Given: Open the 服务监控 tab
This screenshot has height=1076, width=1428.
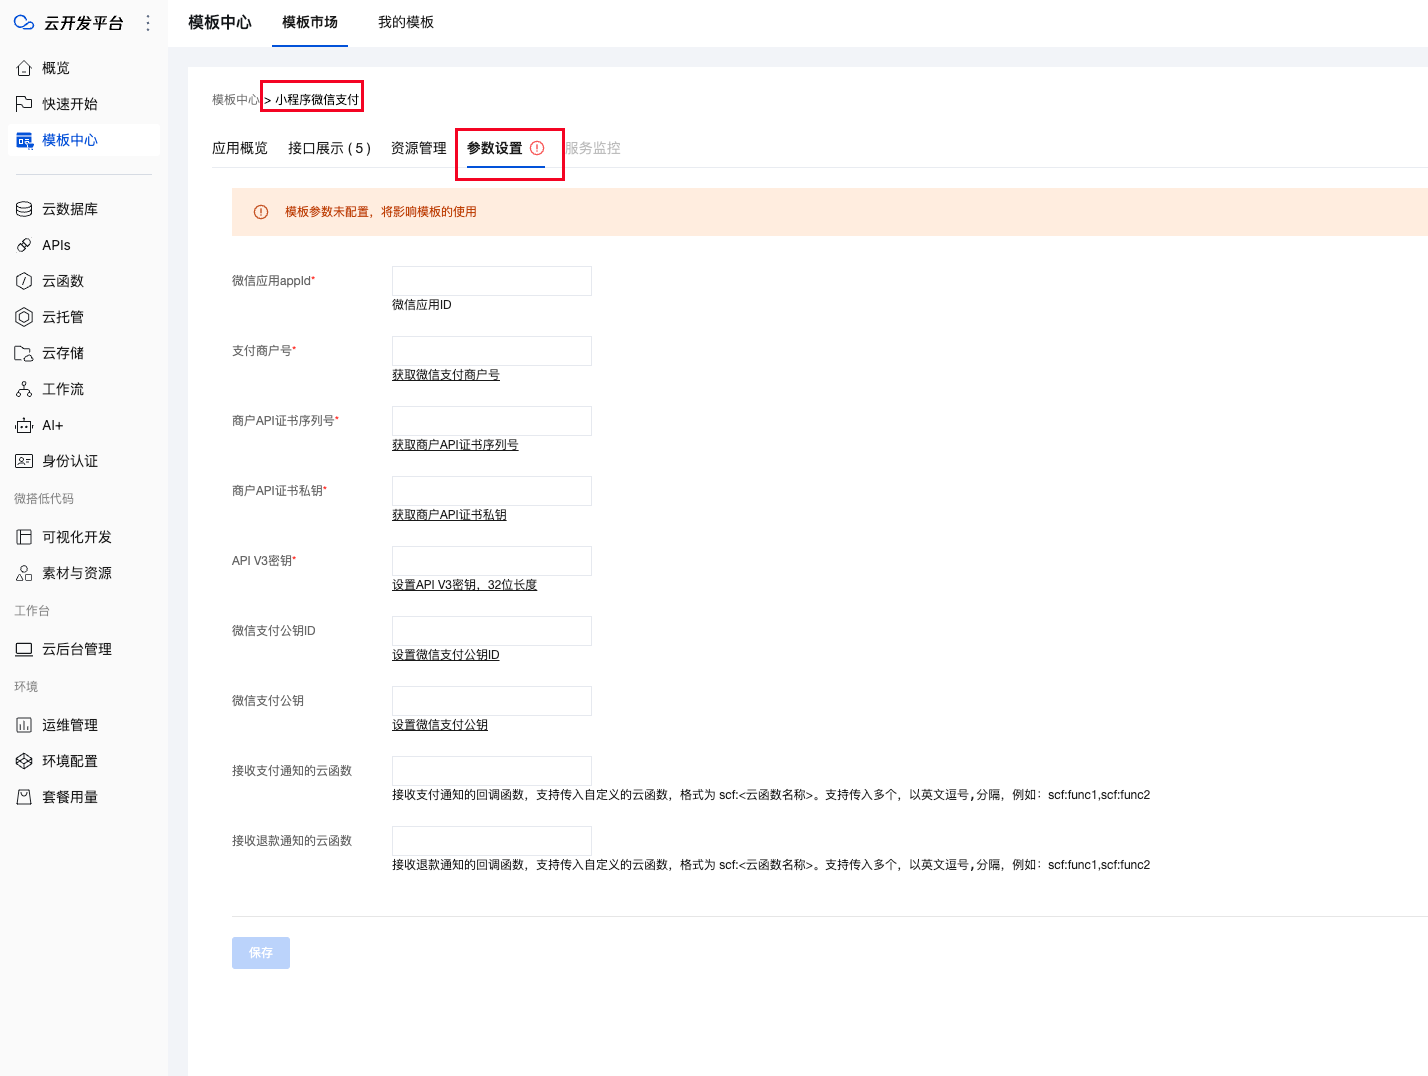Looking at the screenshot, I should click(593, 148).
